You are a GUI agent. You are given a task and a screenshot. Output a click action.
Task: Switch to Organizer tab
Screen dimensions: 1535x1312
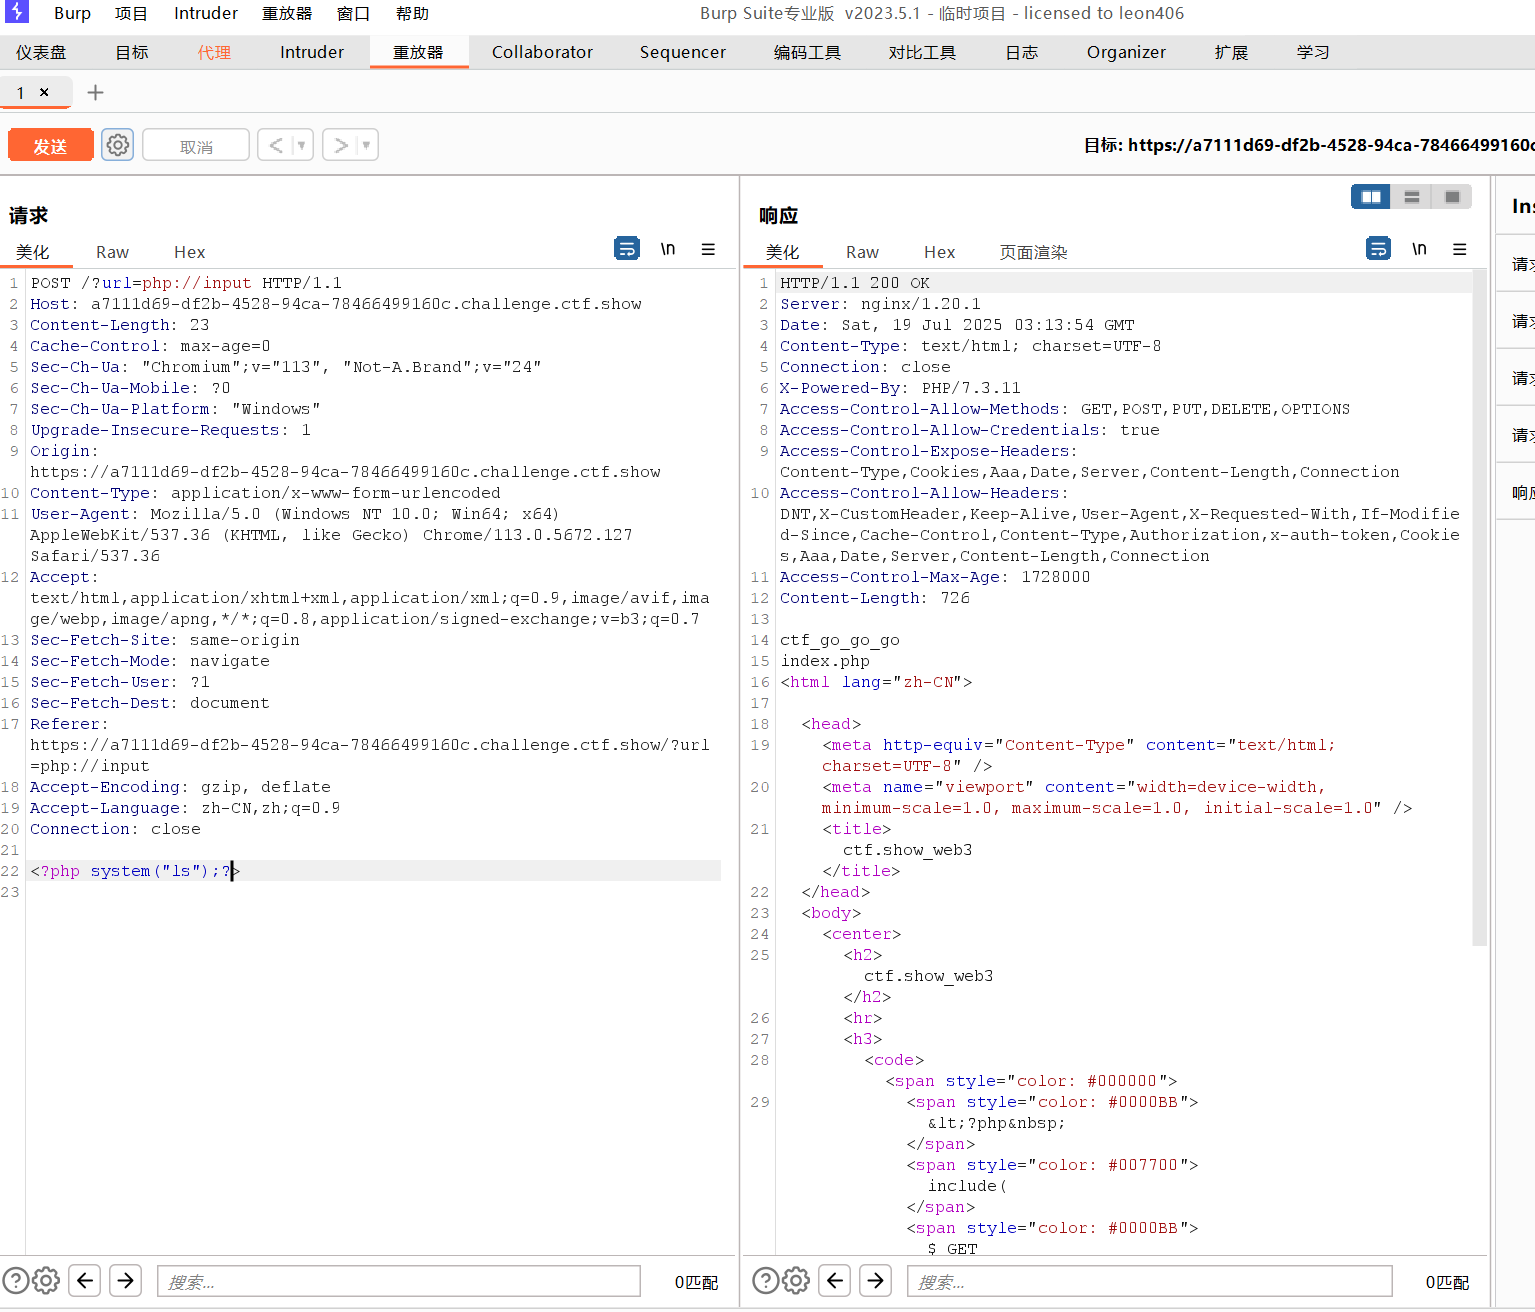[1126, 52]
